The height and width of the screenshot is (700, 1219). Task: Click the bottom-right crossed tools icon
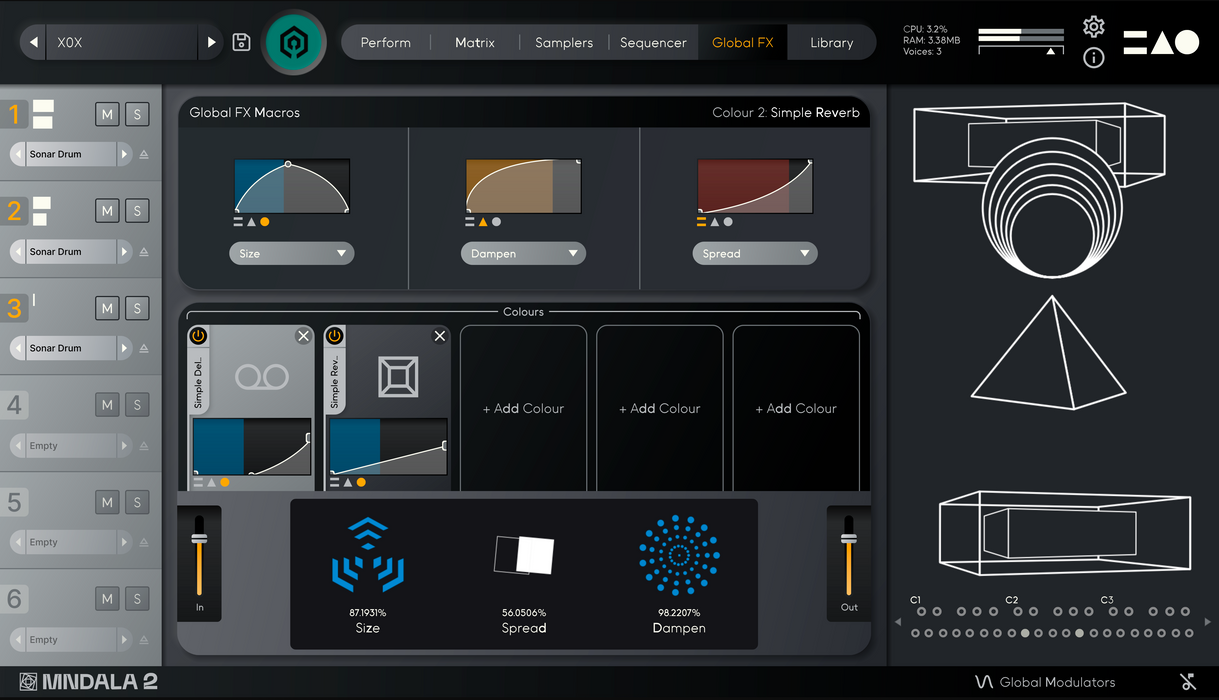(1188, 682)
